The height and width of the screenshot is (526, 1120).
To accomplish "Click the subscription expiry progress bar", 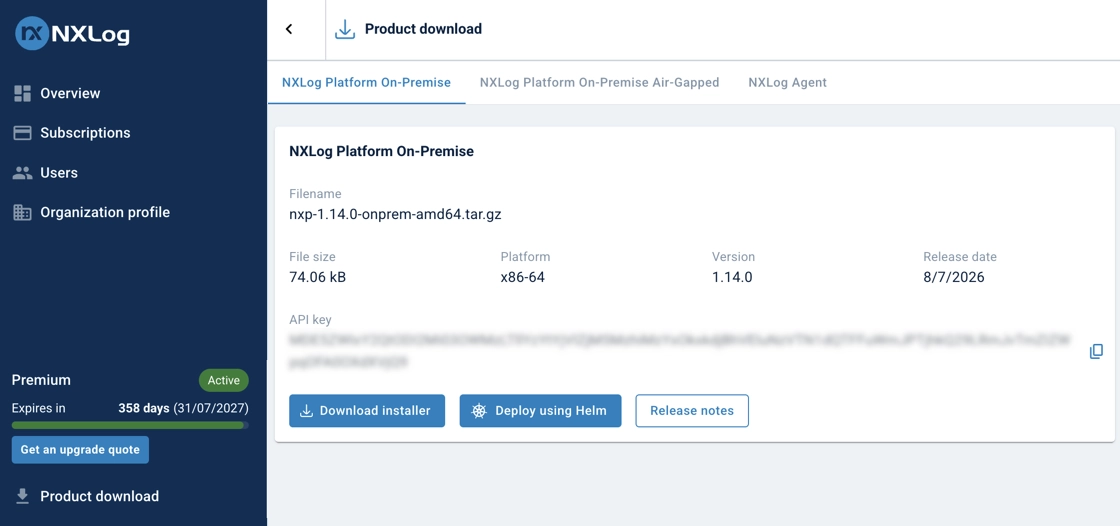I will click(x=130, y=425).
